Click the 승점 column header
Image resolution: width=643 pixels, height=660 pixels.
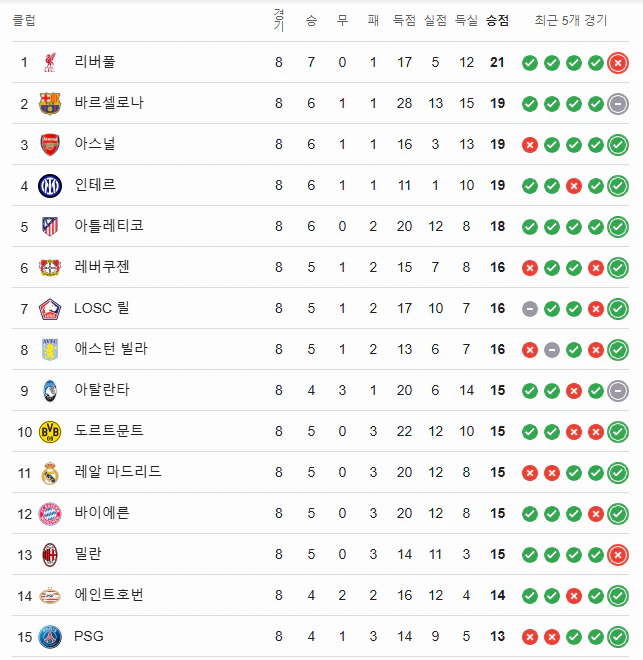click(497, 20)
